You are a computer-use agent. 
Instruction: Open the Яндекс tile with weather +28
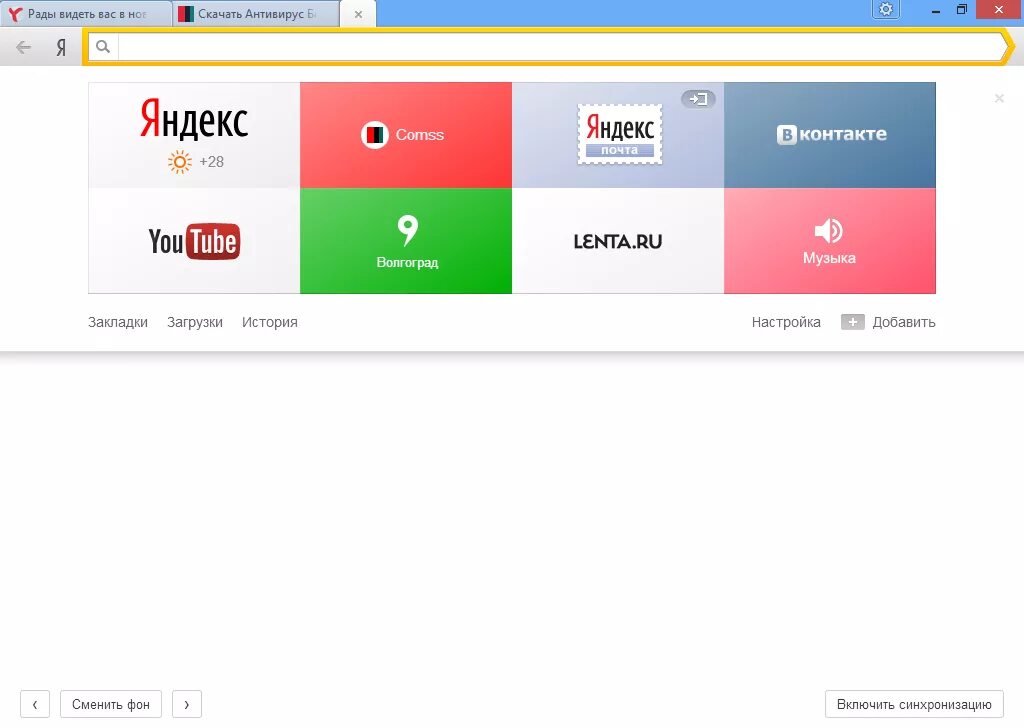coord(194,135)
